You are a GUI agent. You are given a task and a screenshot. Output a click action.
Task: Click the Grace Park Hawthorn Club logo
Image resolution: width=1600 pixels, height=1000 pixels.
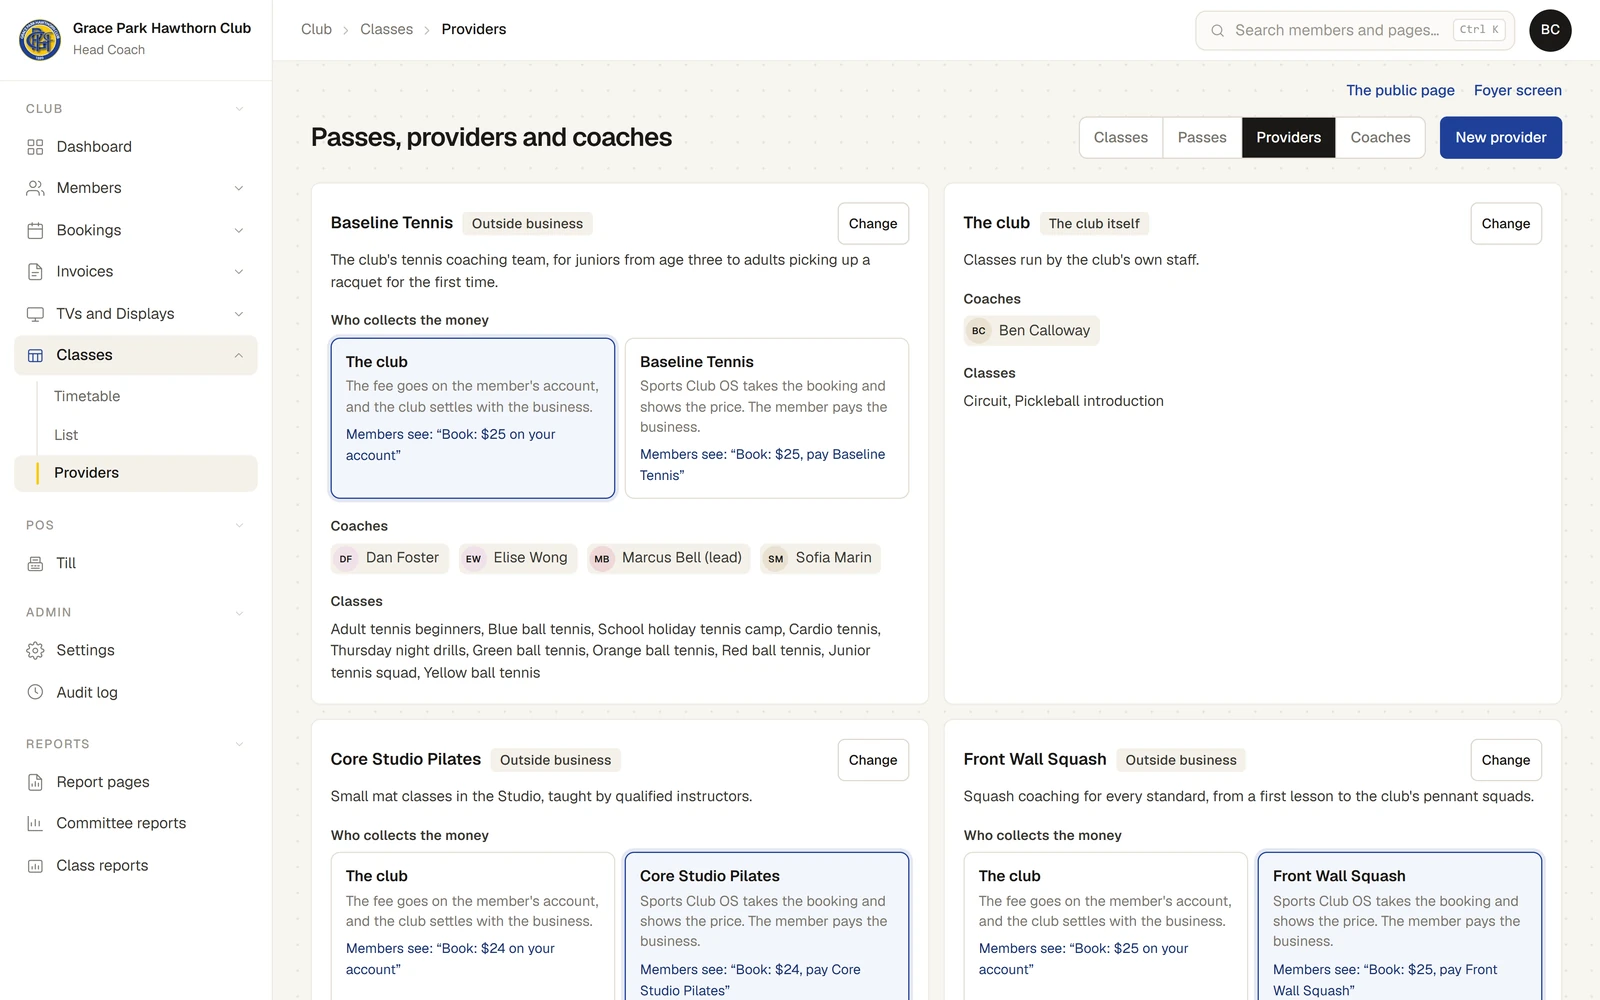(40, 39)
